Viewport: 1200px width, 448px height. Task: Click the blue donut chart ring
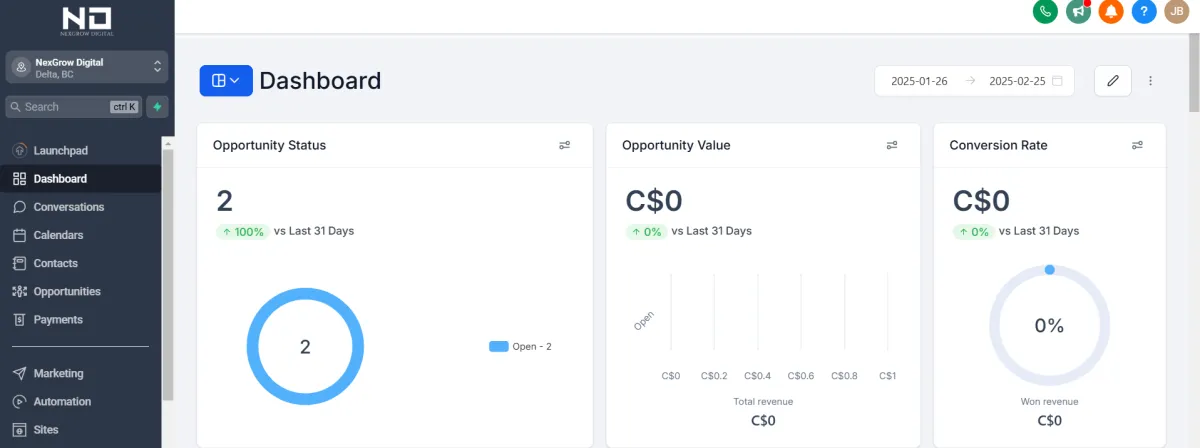[253, 347]
